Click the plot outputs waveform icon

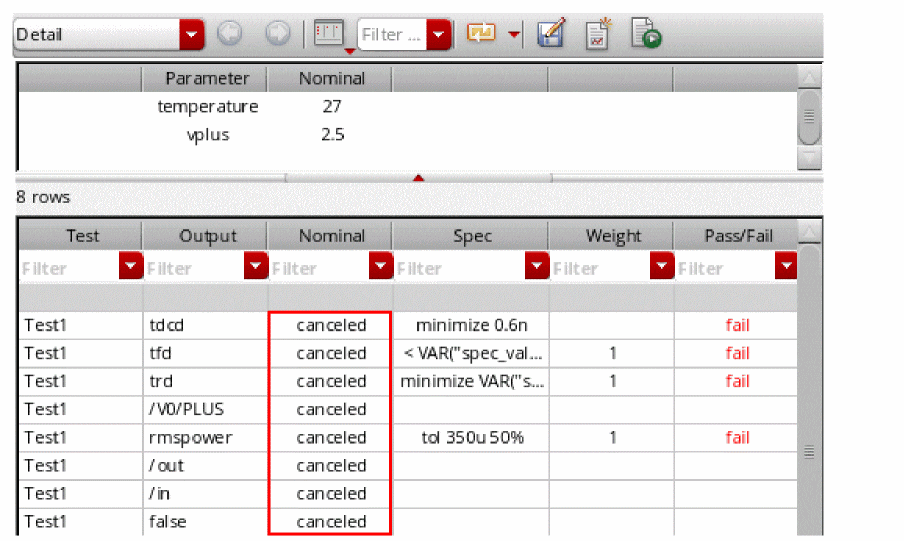[x=481, y=33]
